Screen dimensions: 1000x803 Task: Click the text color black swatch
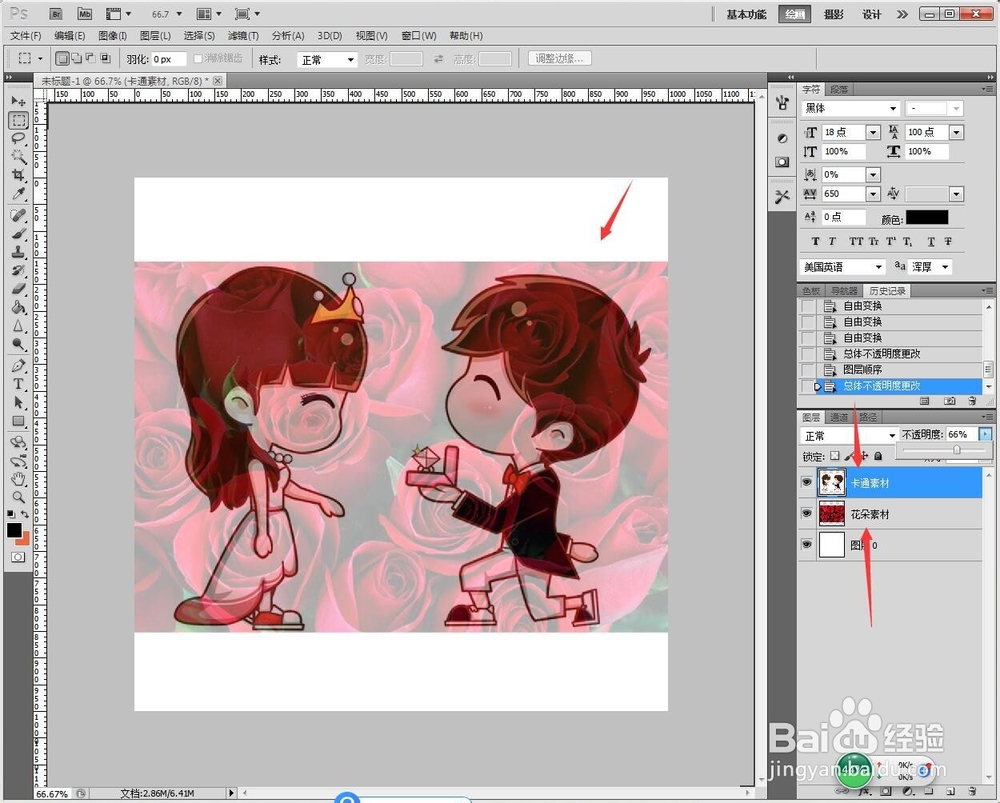pos(927,217)
